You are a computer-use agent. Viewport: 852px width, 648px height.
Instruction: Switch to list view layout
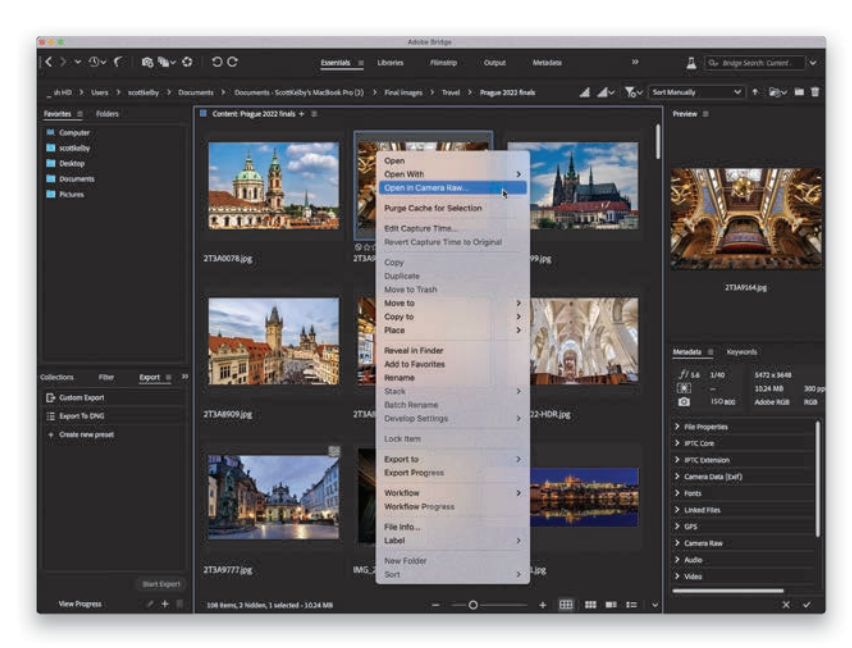click(631, 605)
